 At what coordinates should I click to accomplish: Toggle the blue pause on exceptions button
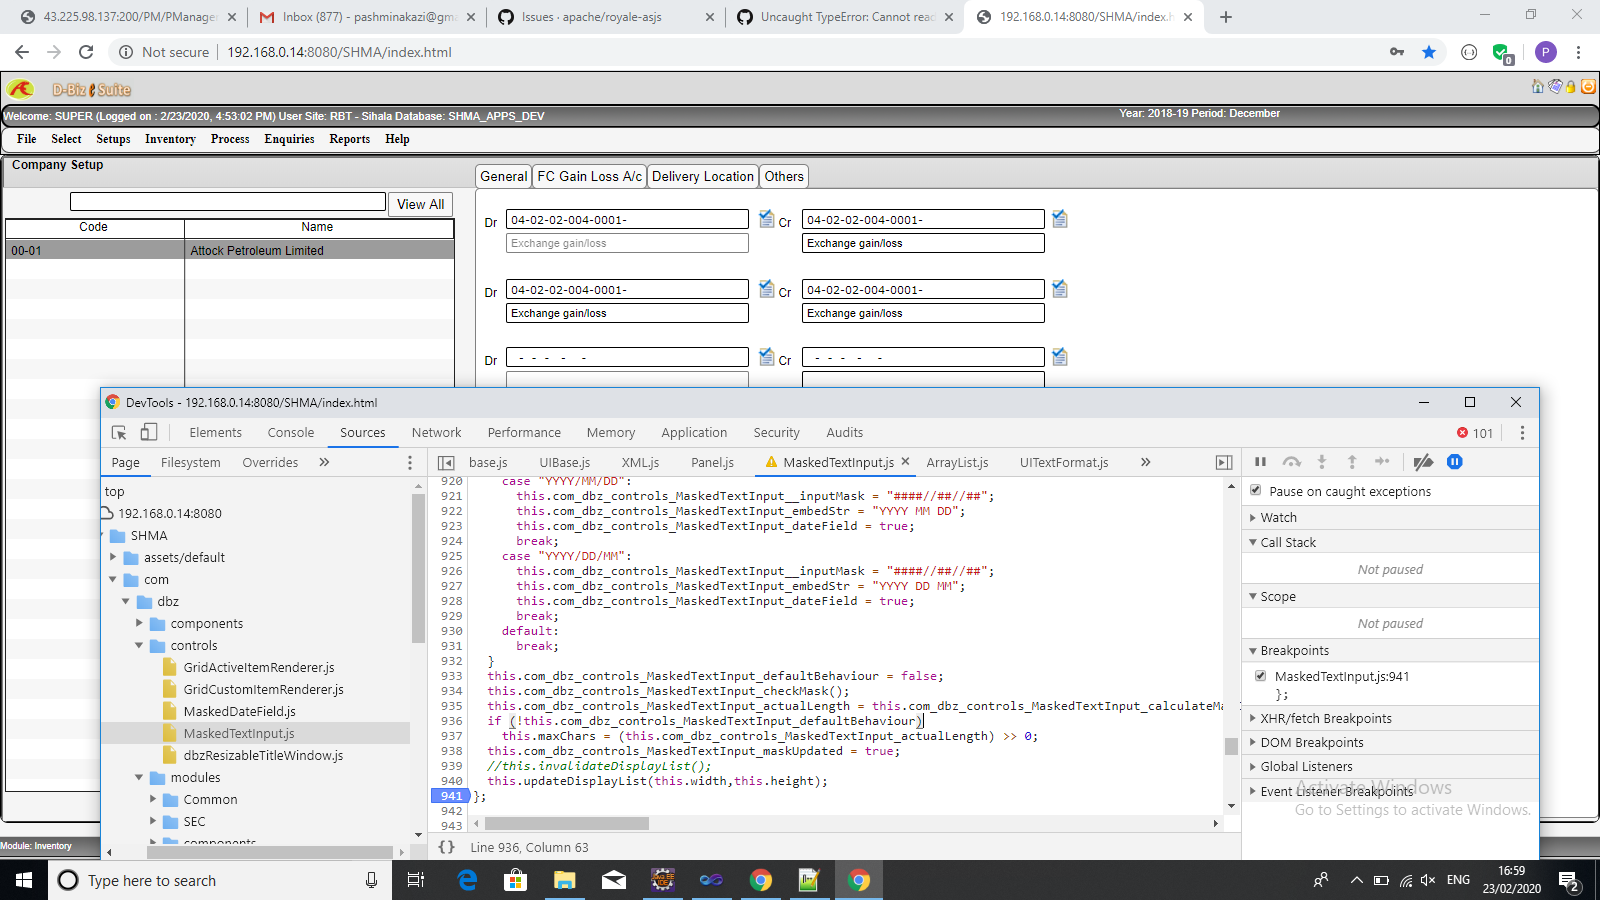pyautogui.click(x=1455, y=462)
